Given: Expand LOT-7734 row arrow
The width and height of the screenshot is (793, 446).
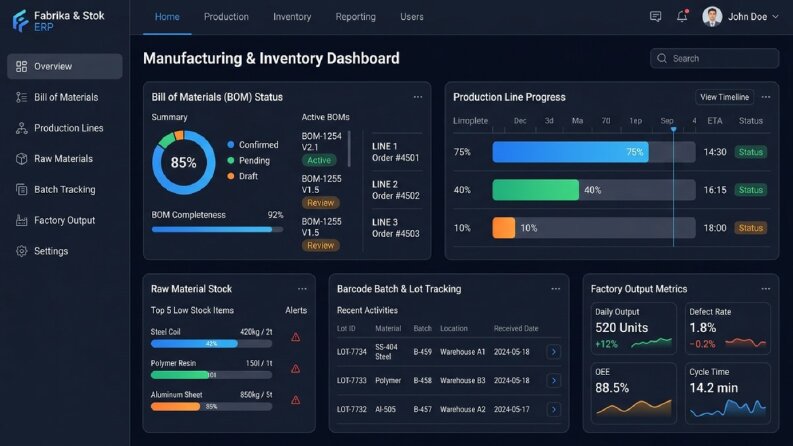Looking at the screenshot, I should tap(554, 352).
